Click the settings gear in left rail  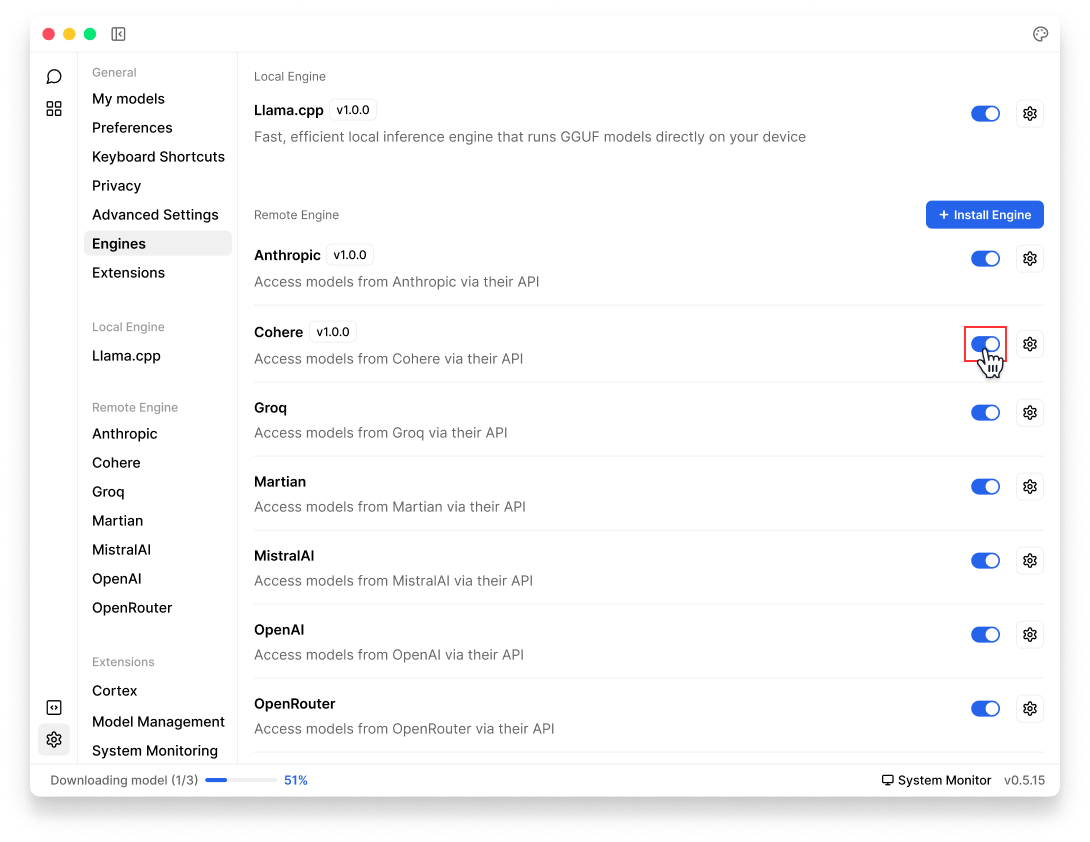tap(54, 739)
